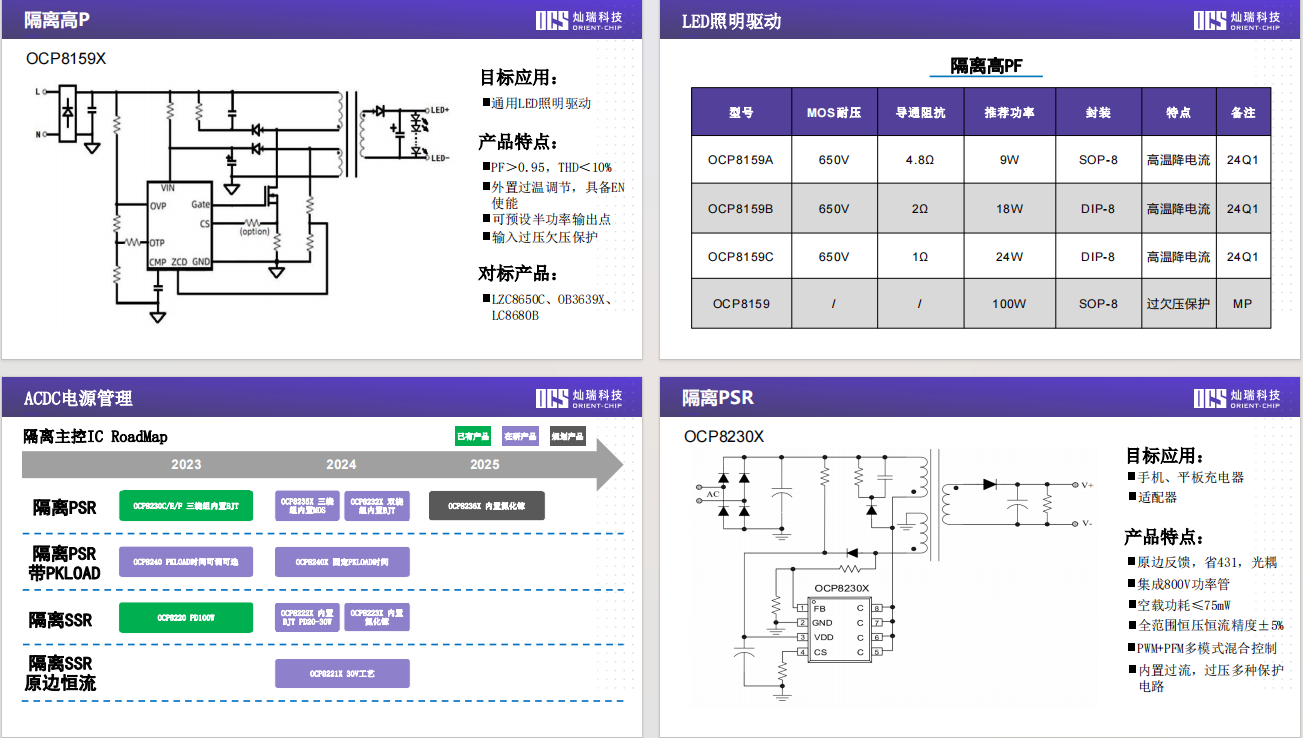Screen dimensions: 1303x738
Task: Click the OCP8223X 内置氮化镓 block
Action: click(377, 618)
